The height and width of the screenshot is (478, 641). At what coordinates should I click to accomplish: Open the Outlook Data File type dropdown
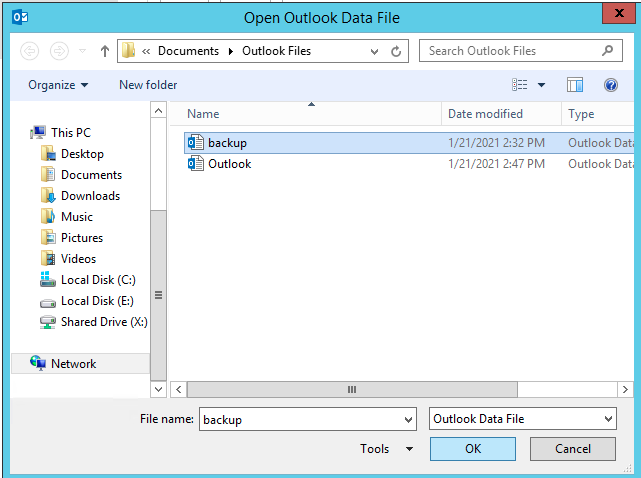[x=523, y=420]
